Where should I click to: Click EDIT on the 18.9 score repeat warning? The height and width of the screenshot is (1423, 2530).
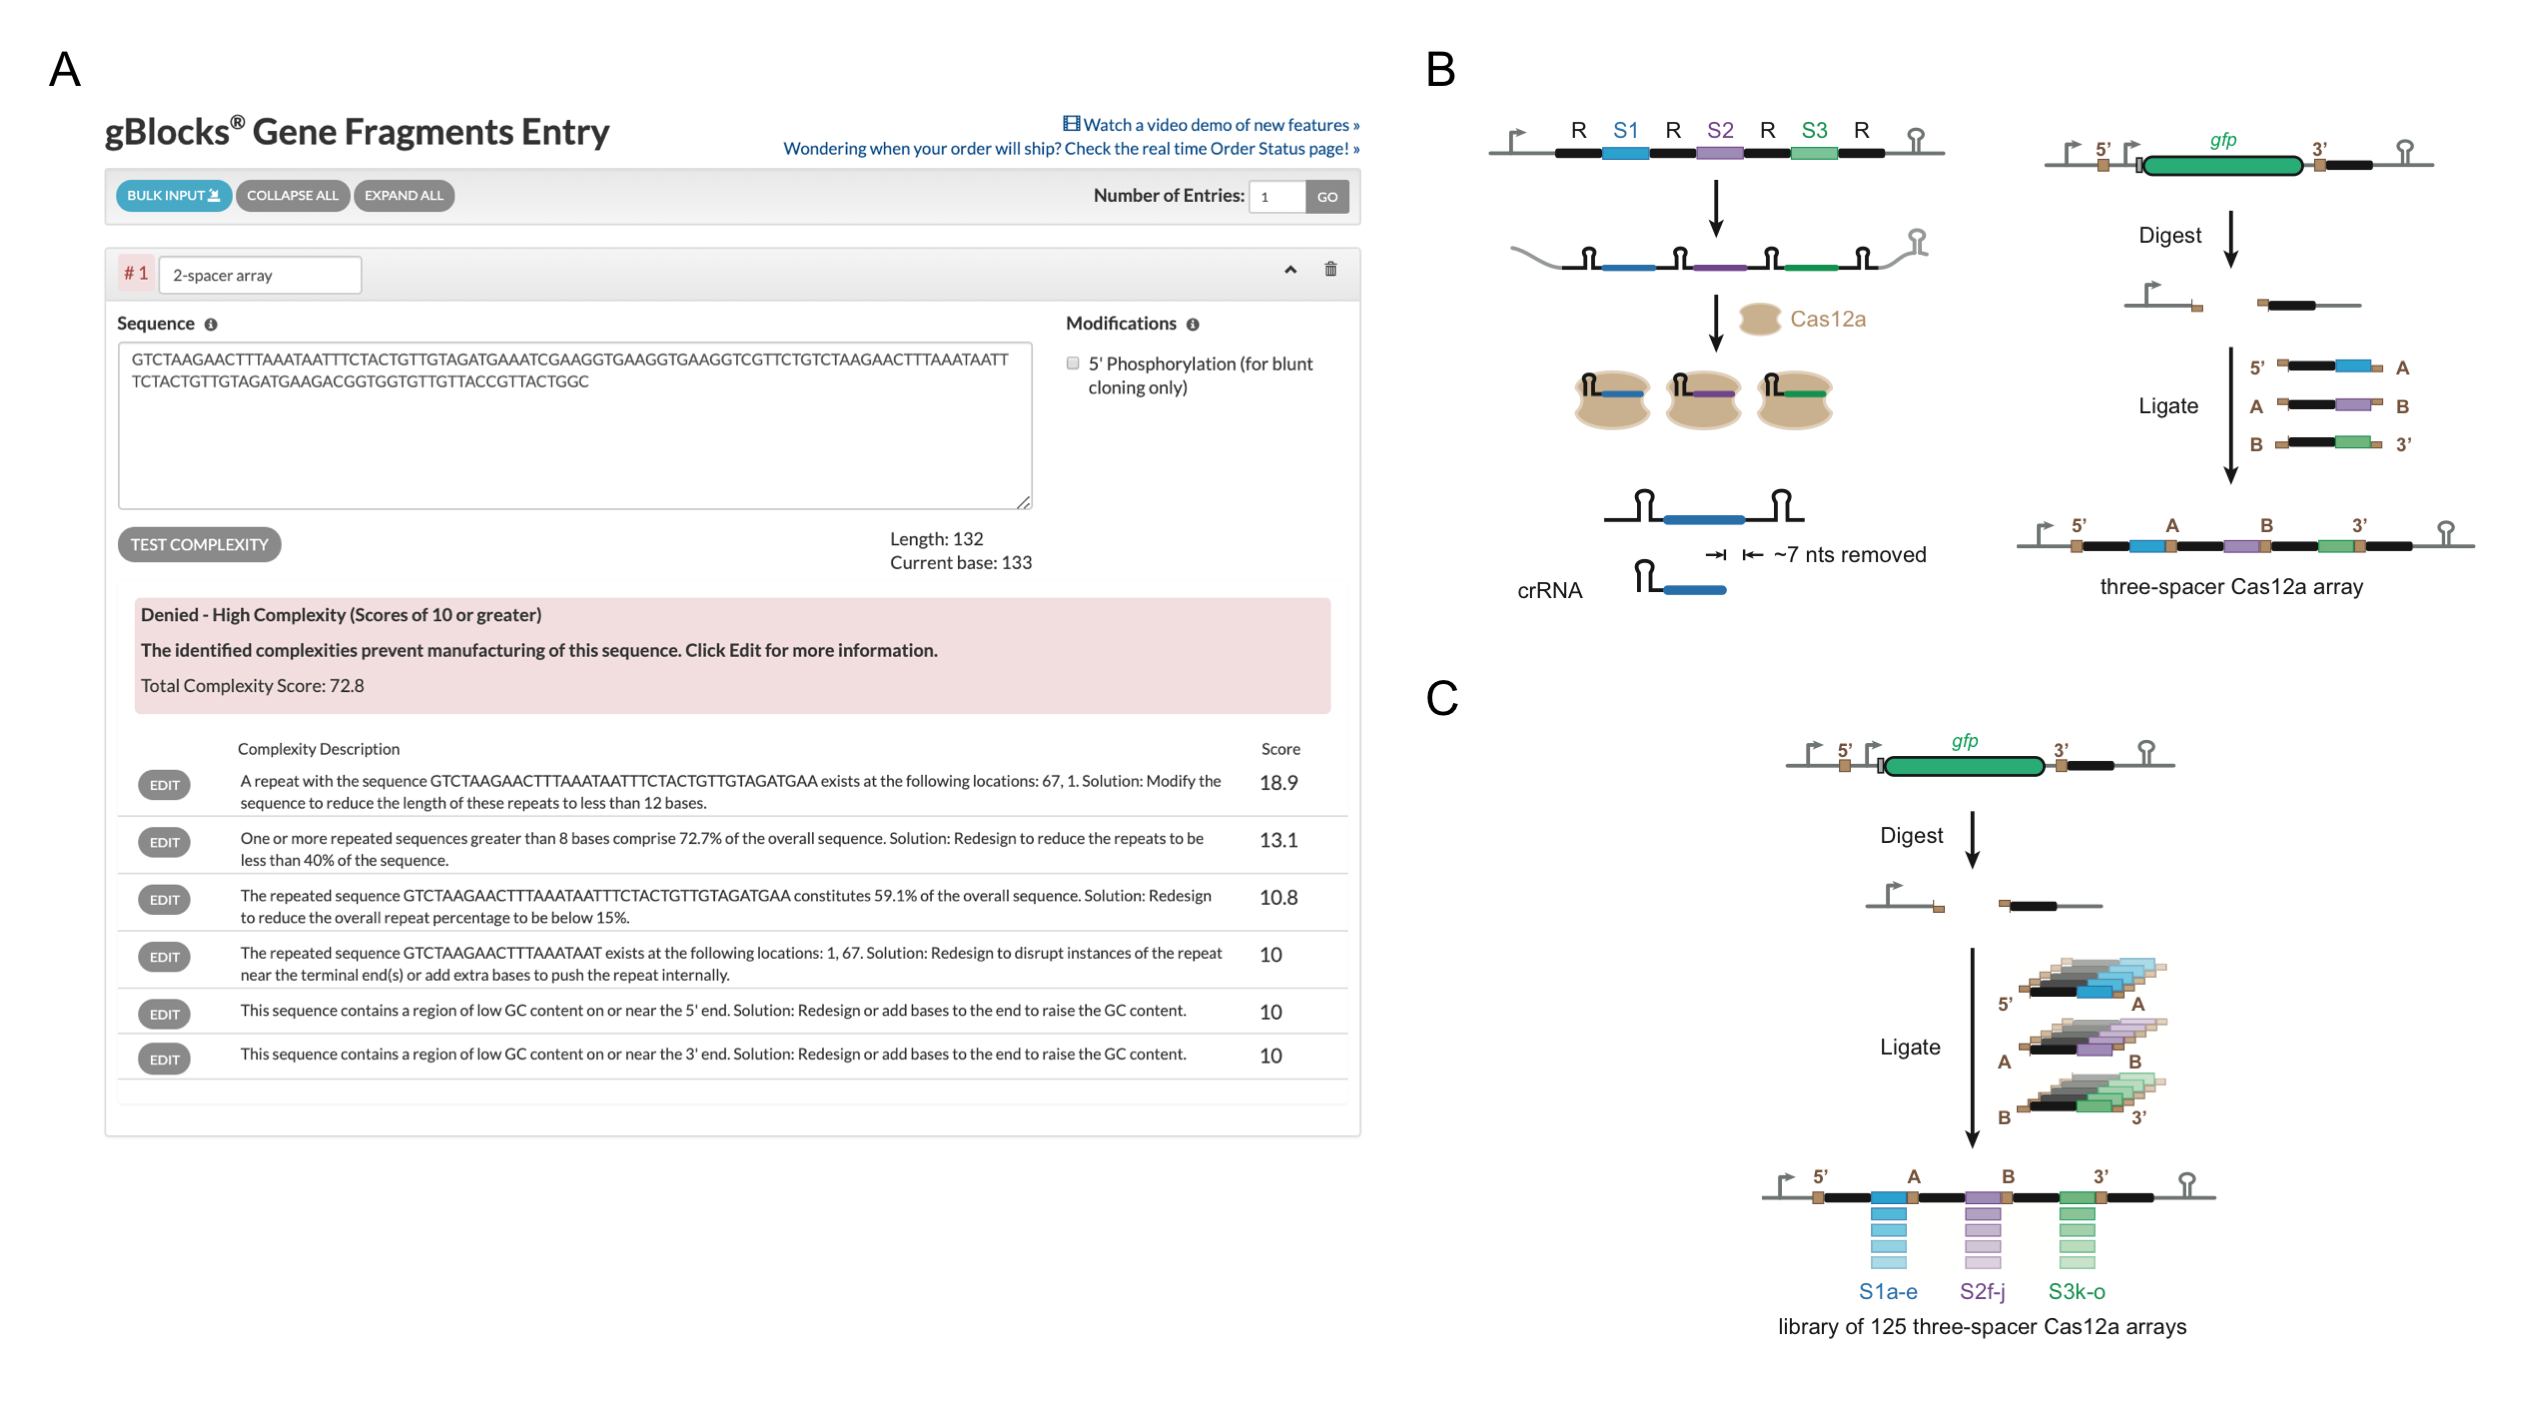[163, 785]
